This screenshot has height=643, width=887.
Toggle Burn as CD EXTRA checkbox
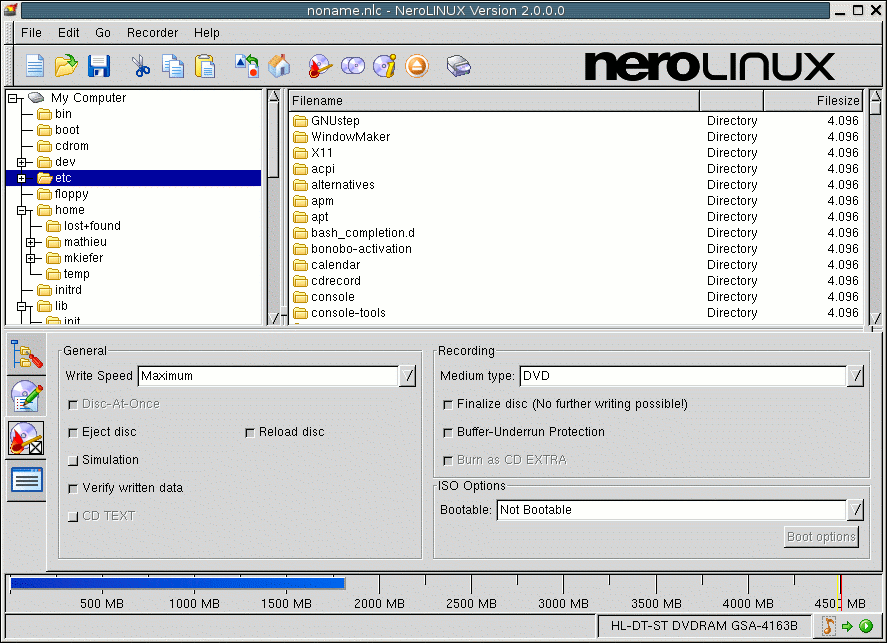(x=447, y=460)
